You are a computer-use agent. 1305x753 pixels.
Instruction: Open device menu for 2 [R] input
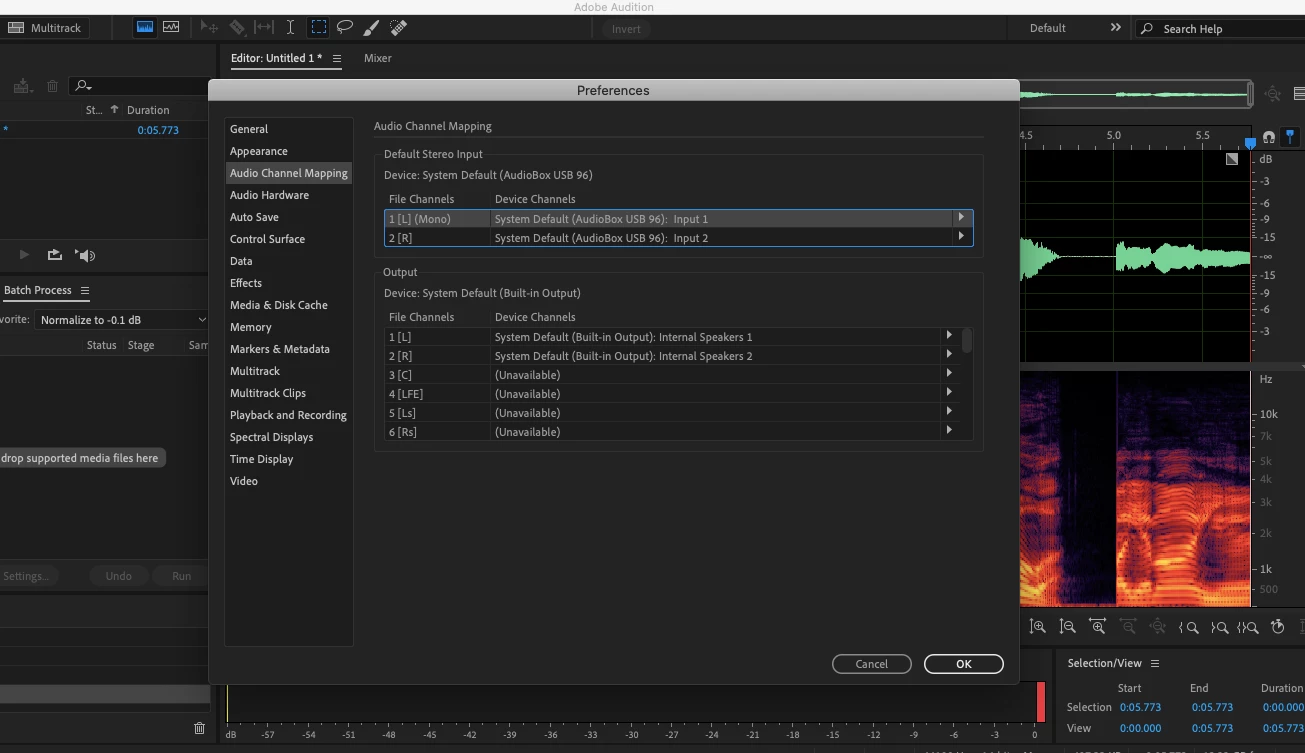[961, 237]
